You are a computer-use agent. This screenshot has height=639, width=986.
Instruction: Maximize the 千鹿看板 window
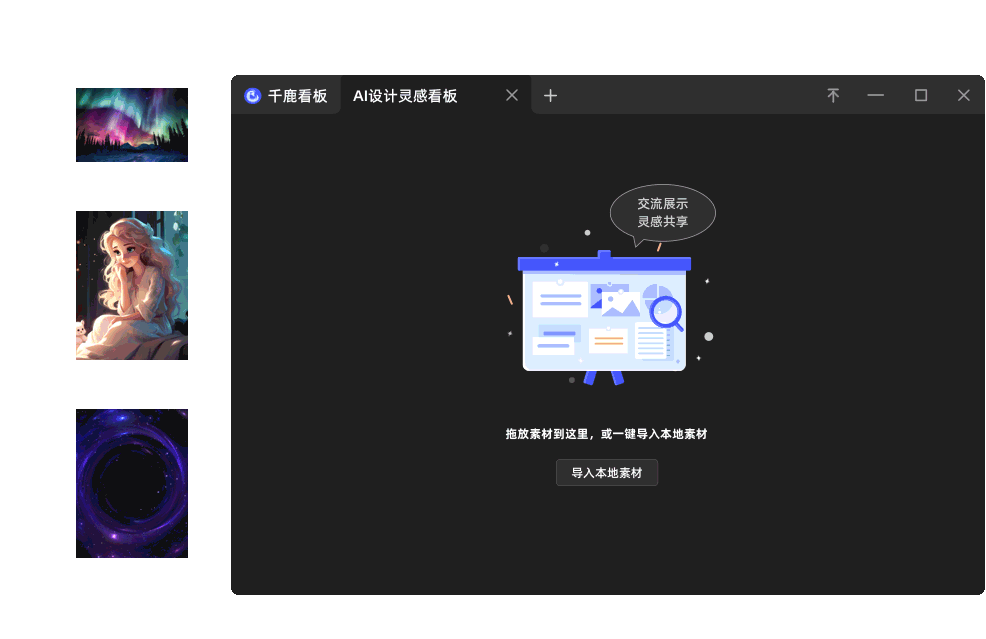click(920, 95)
